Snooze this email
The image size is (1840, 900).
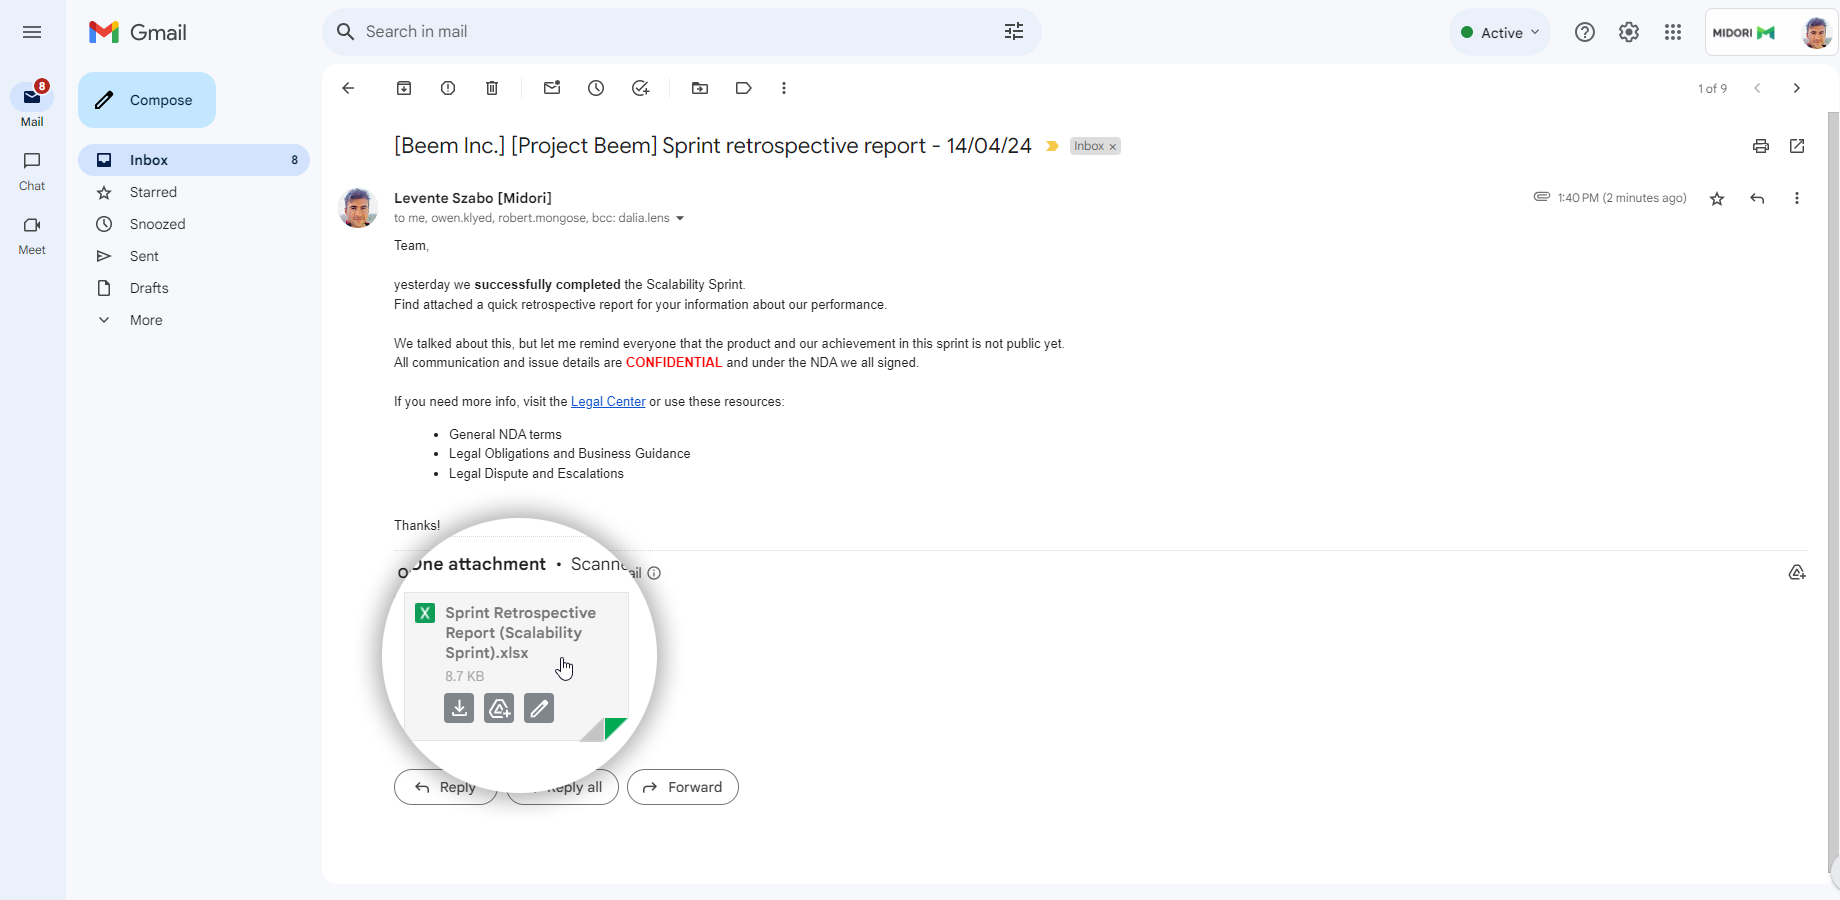coord(596,88)
